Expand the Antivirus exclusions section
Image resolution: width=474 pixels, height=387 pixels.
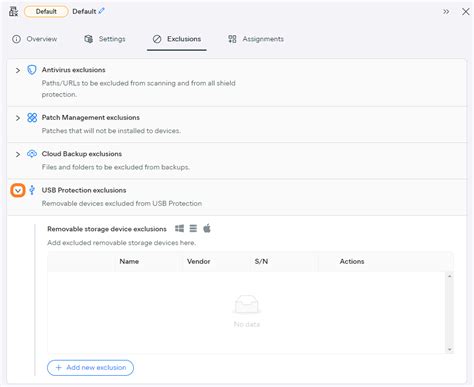18,70
